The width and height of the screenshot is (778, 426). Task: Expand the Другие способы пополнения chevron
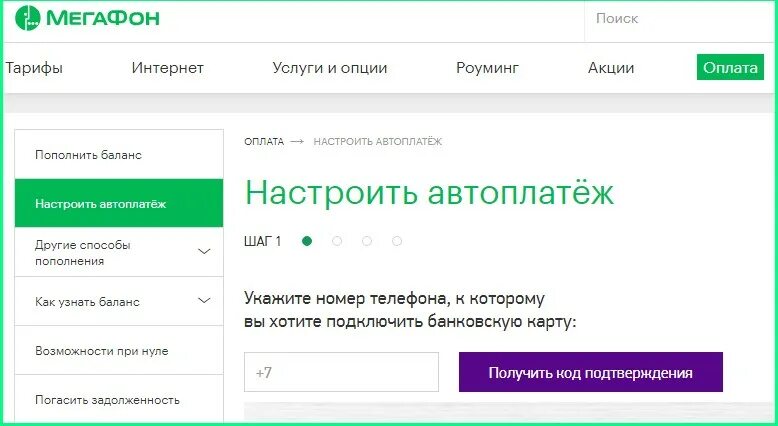[x=204, y=251]
